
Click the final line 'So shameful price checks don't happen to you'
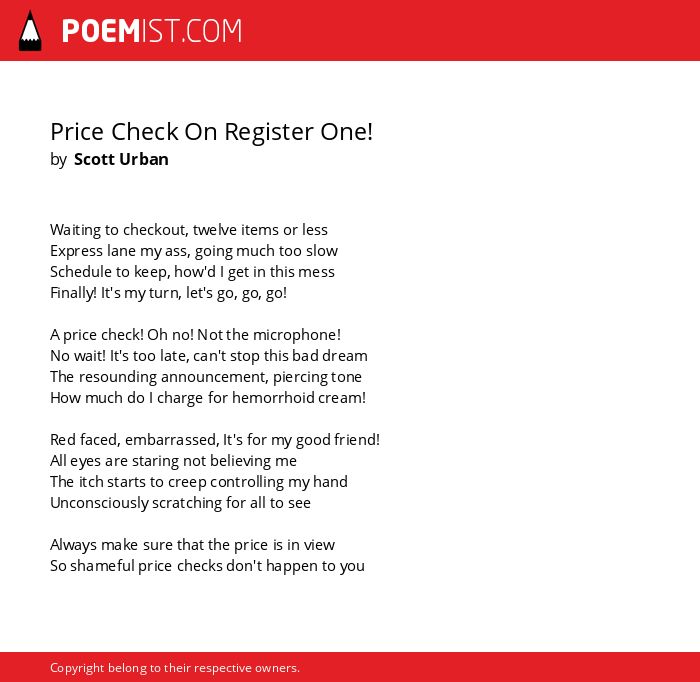tap(207, 566)
